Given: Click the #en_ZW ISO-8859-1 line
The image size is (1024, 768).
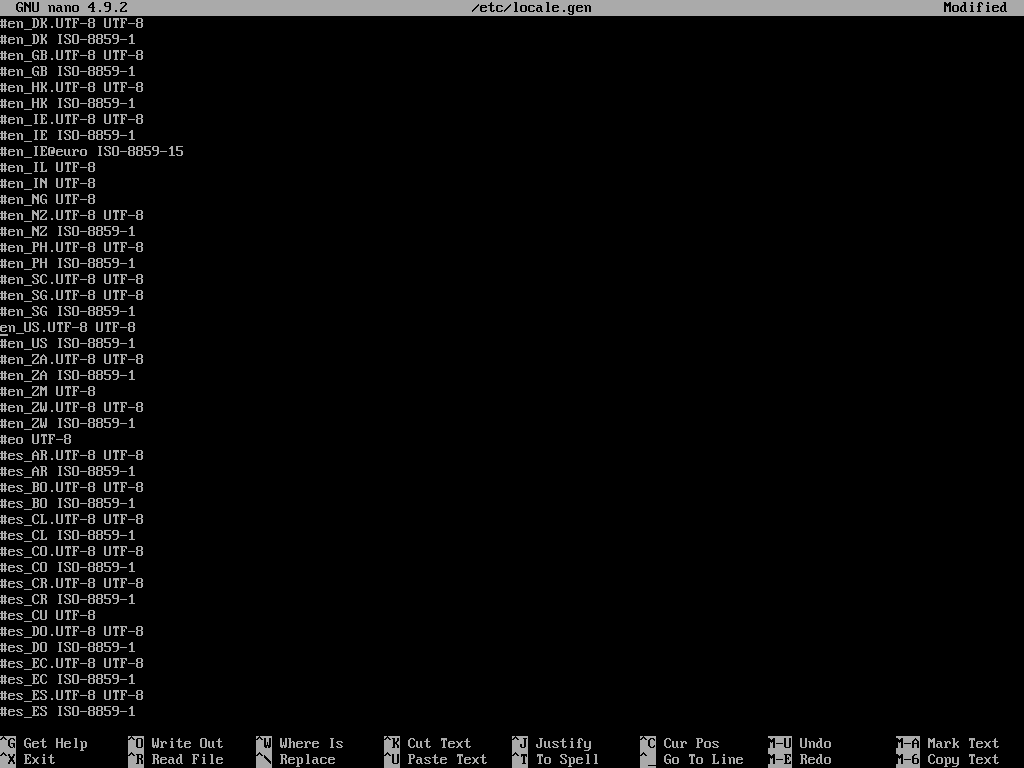Looking at the screenshot, I should coord(68,423).
